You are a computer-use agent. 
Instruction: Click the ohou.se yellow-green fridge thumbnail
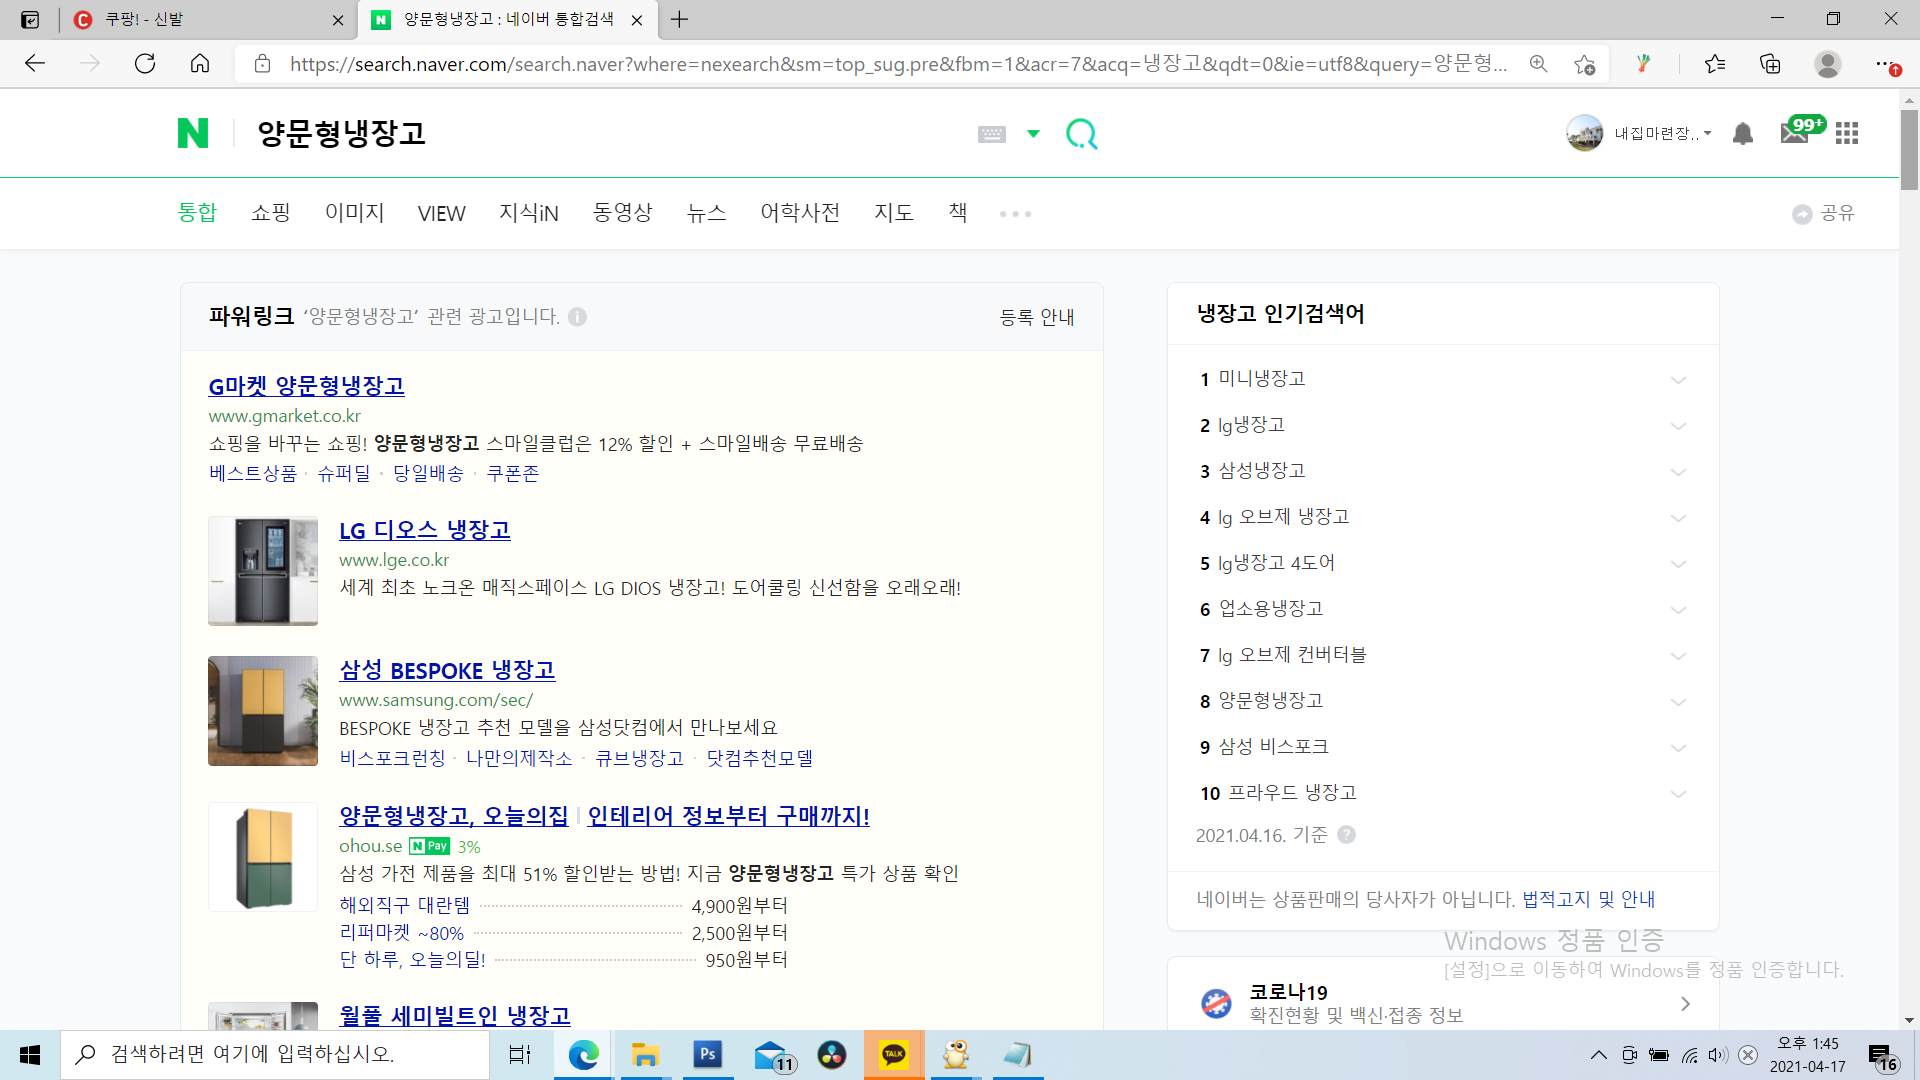263,857
